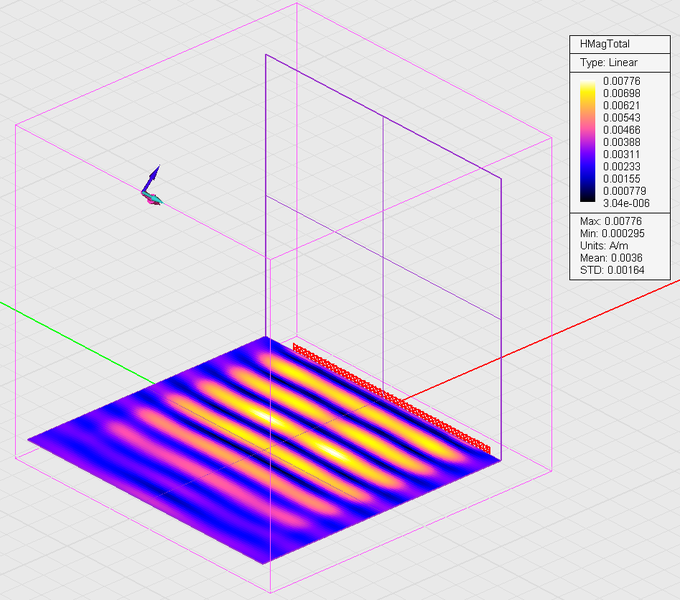Click the 0.00776 top legend value
The height and width of the screenshot is (600, 680).
(x=618, y=80)
